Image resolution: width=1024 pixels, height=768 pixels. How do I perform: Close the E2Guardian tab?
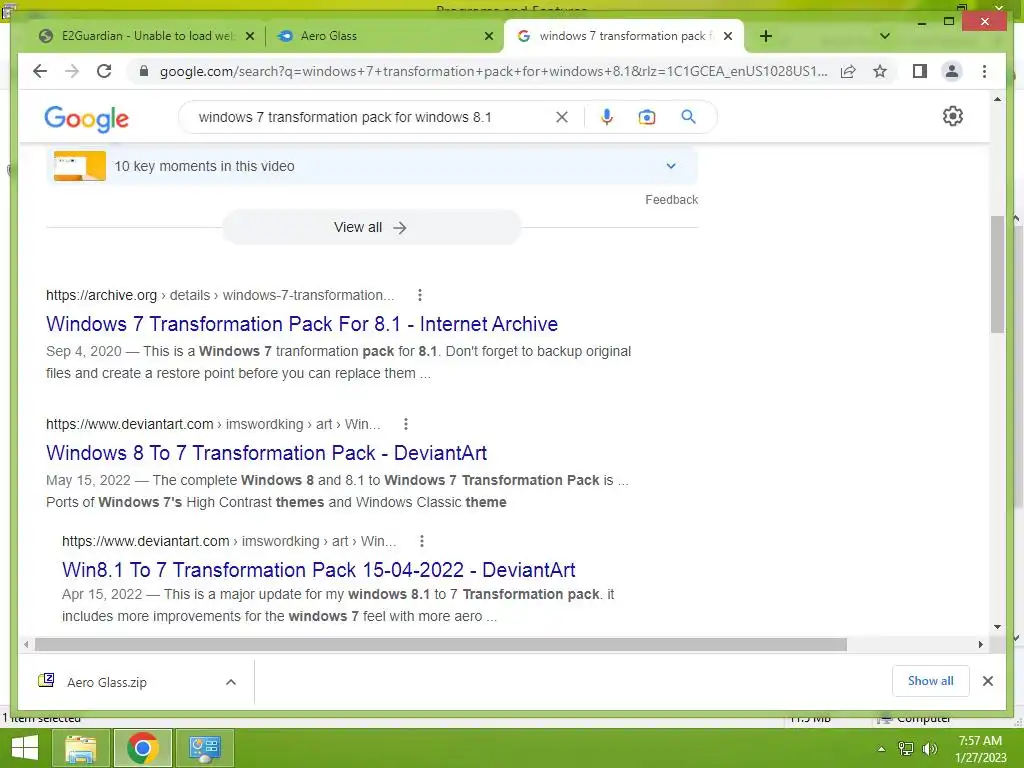coord(249,36)
